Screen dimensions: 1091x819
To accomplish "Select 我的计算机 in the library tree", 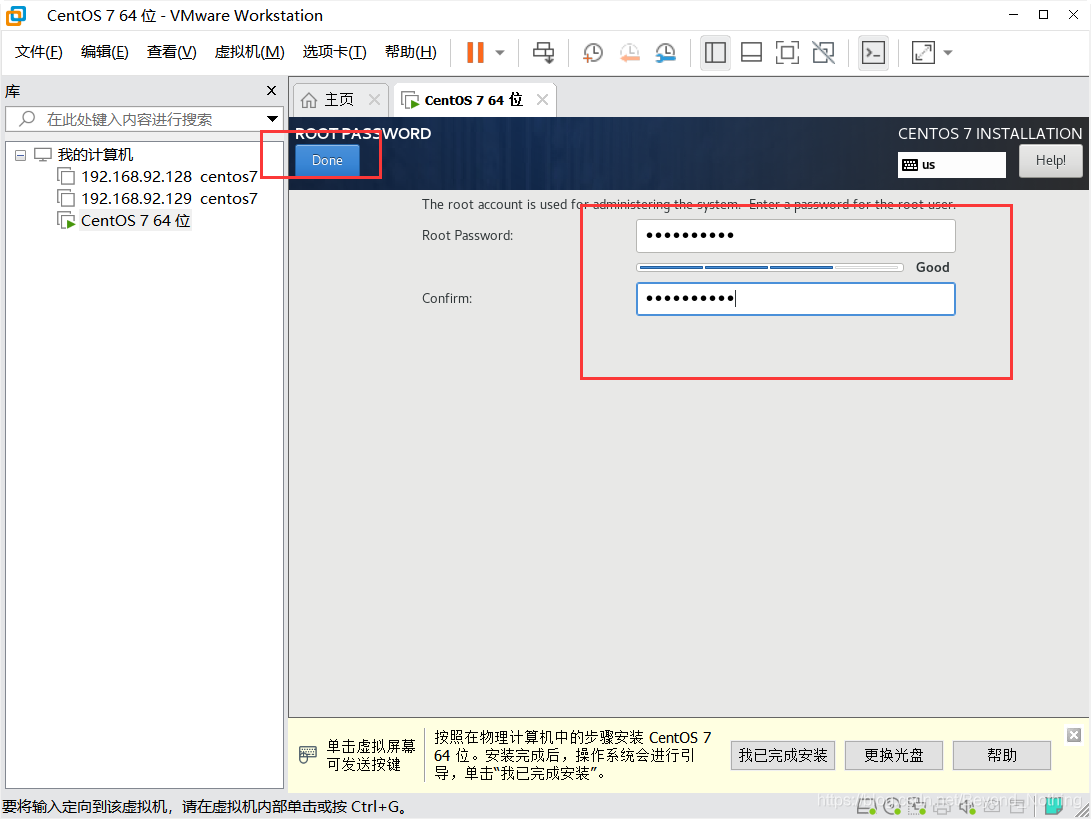I will tap(95, 154).
